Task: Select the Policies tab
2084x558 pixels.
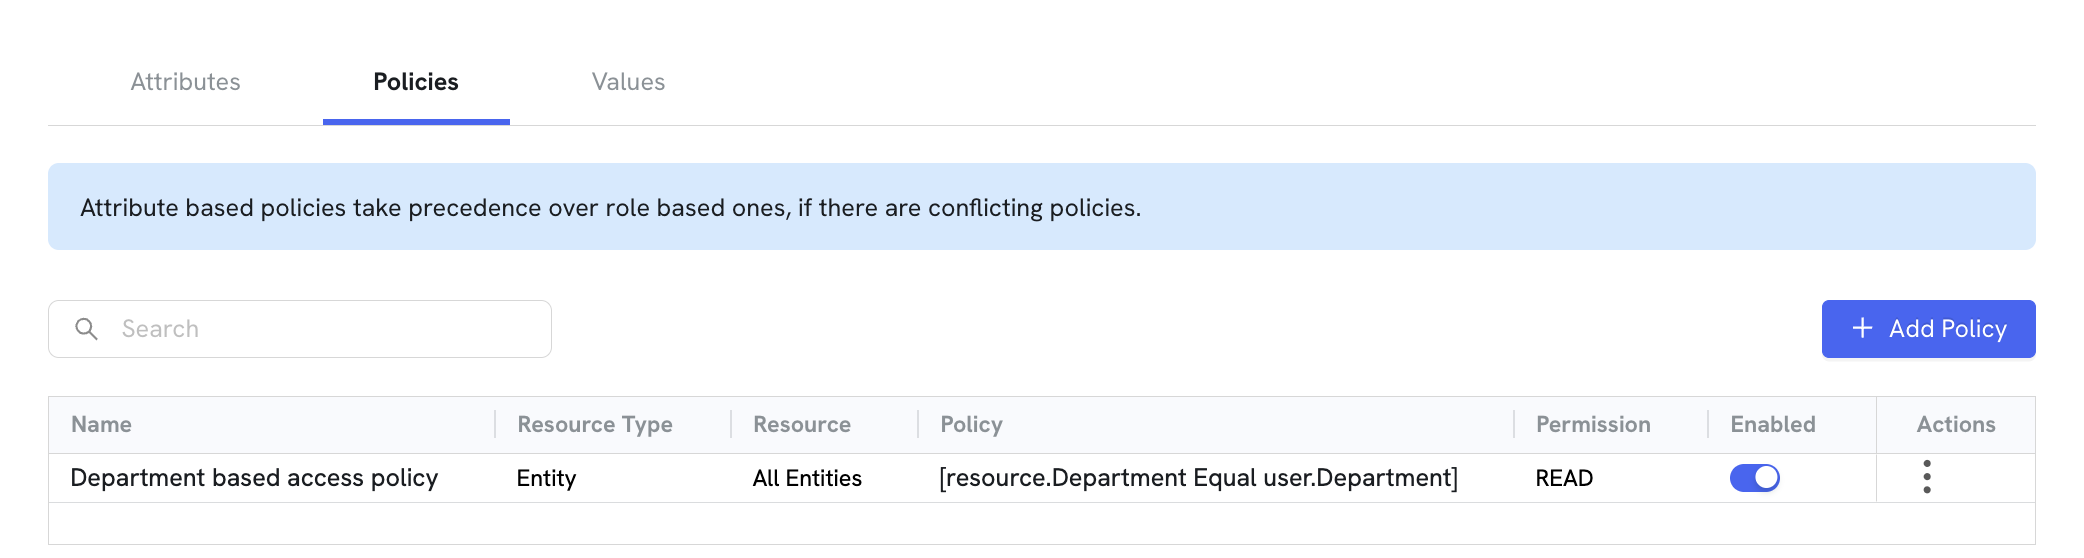Action: 416,82
